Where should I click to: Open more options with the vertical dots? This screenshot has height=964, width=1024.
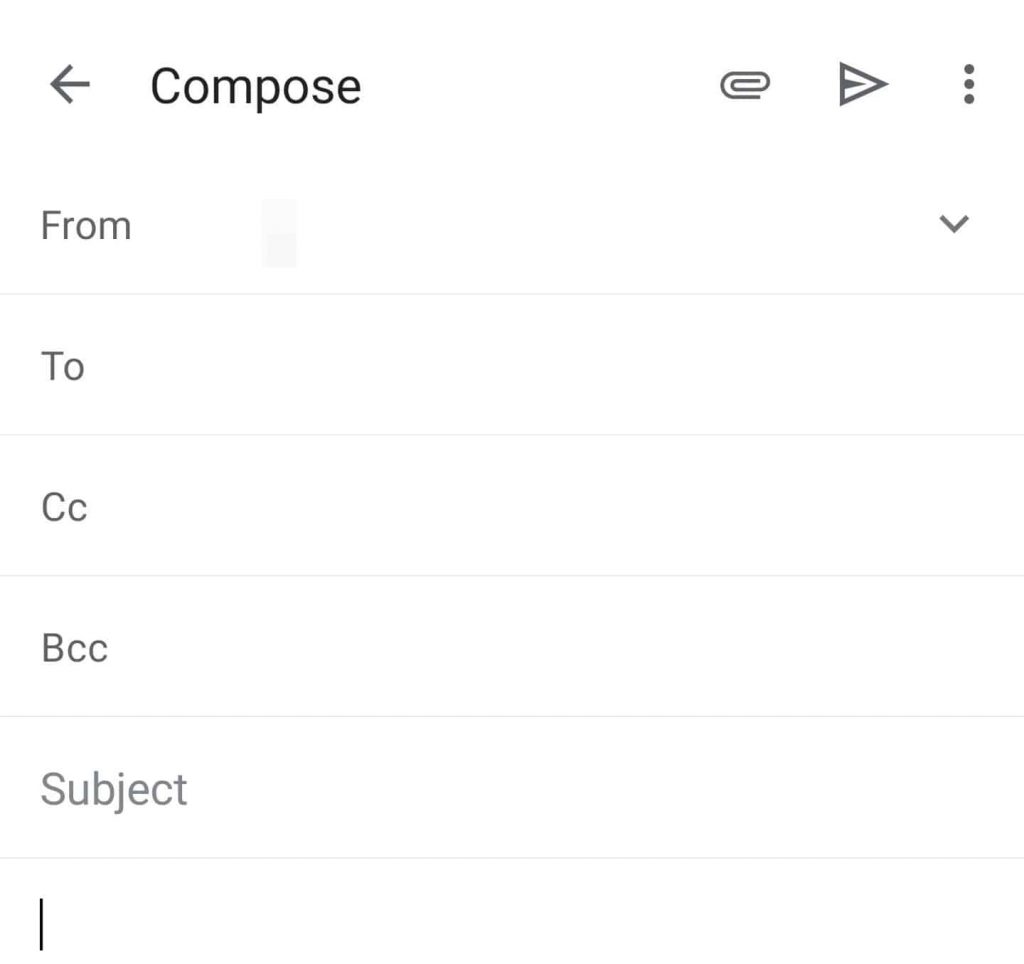tap(967, 85)
